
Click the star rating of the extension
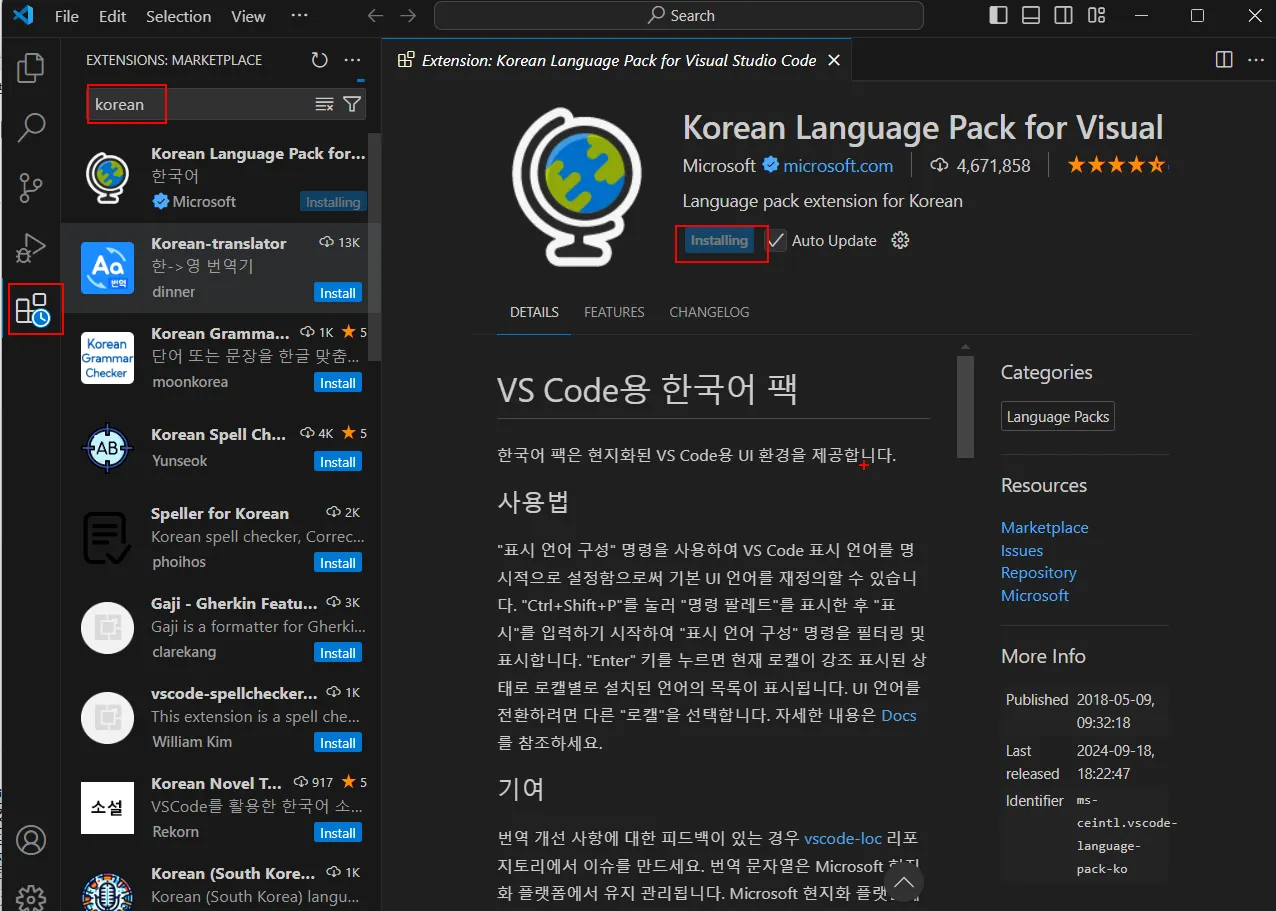click(1117, 165)
